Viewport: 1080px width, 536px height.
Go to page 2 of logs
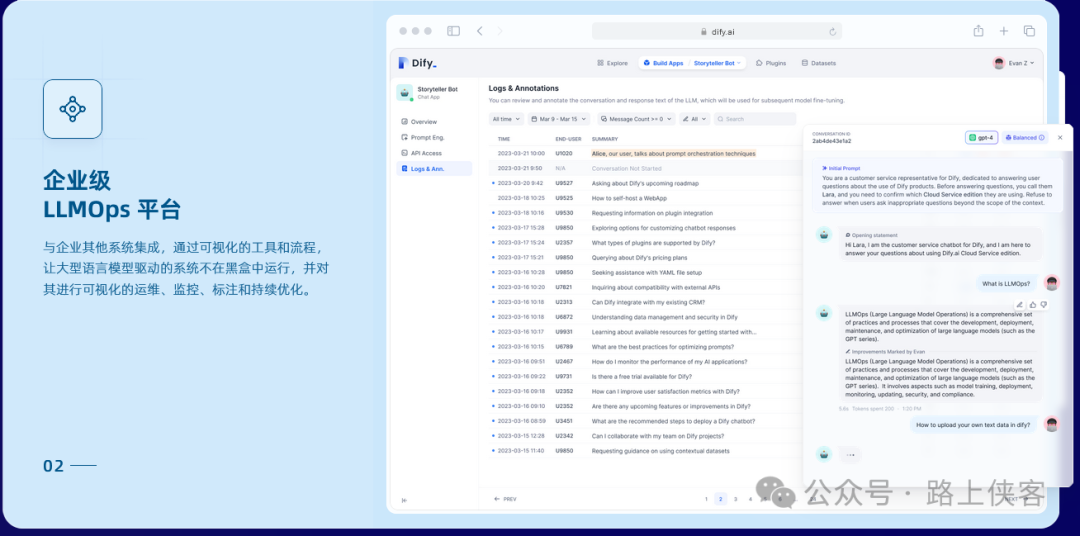pyautogui.click(x=720, y=499)
